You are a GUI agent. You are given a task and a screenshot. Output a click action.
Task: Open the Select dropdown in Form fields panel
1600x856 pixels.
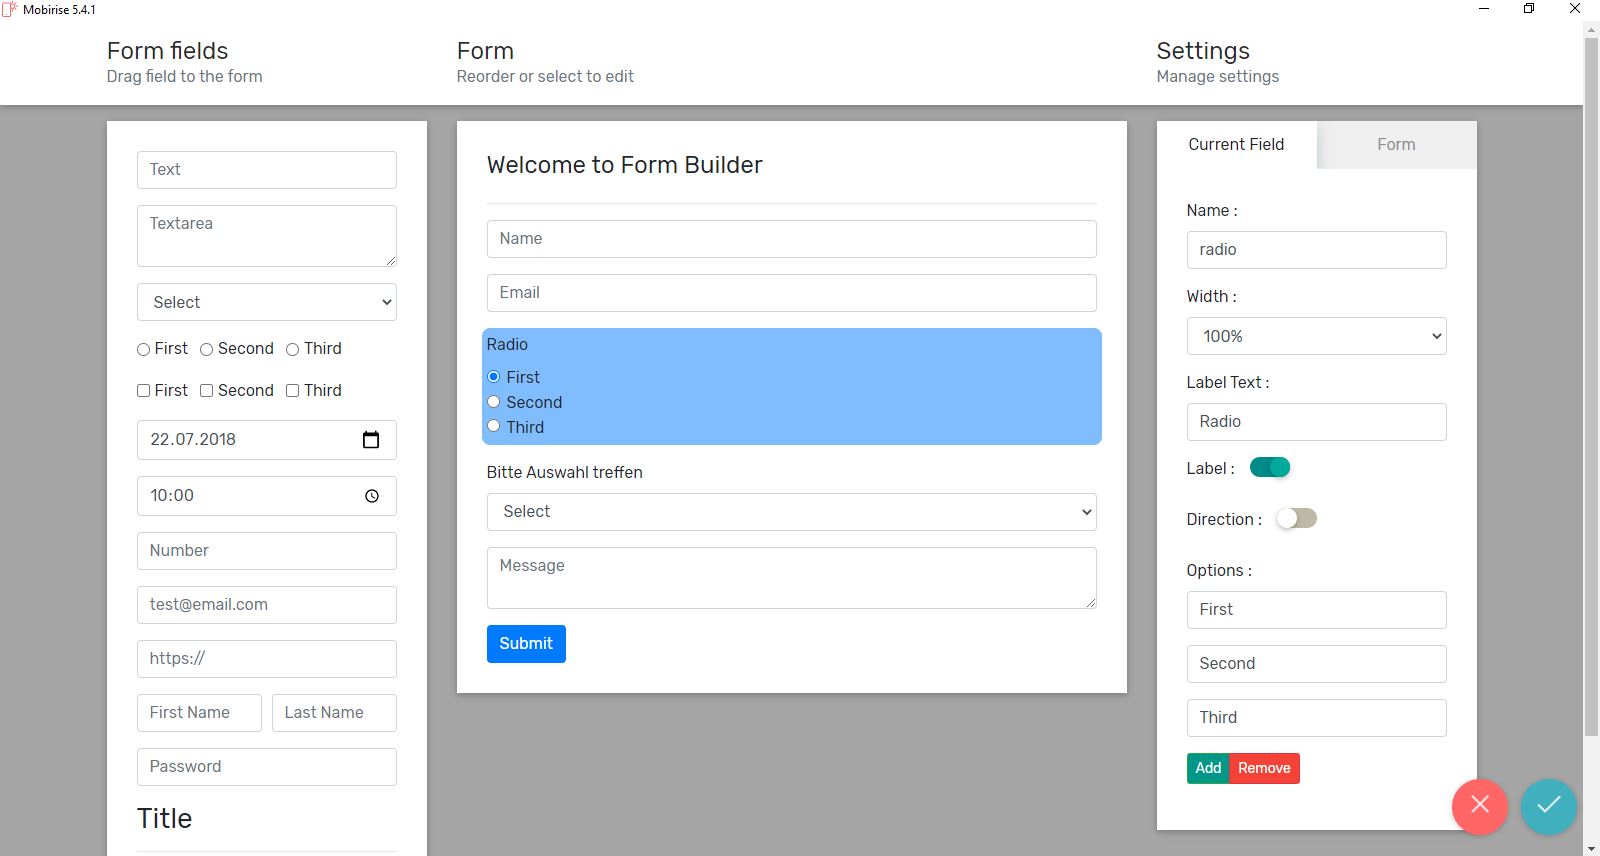coord(267,303)
